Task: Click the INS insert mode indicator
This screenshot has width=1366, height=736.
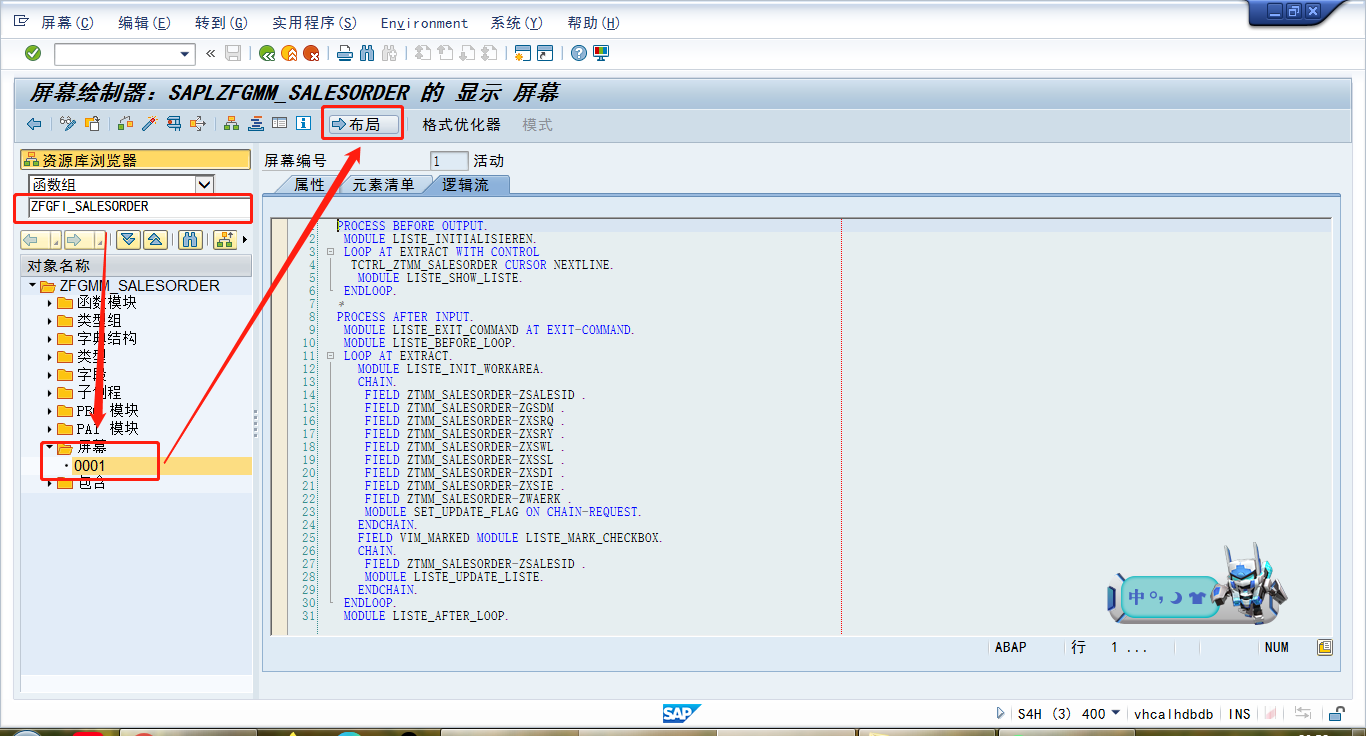Action: tap(1240, 714)
